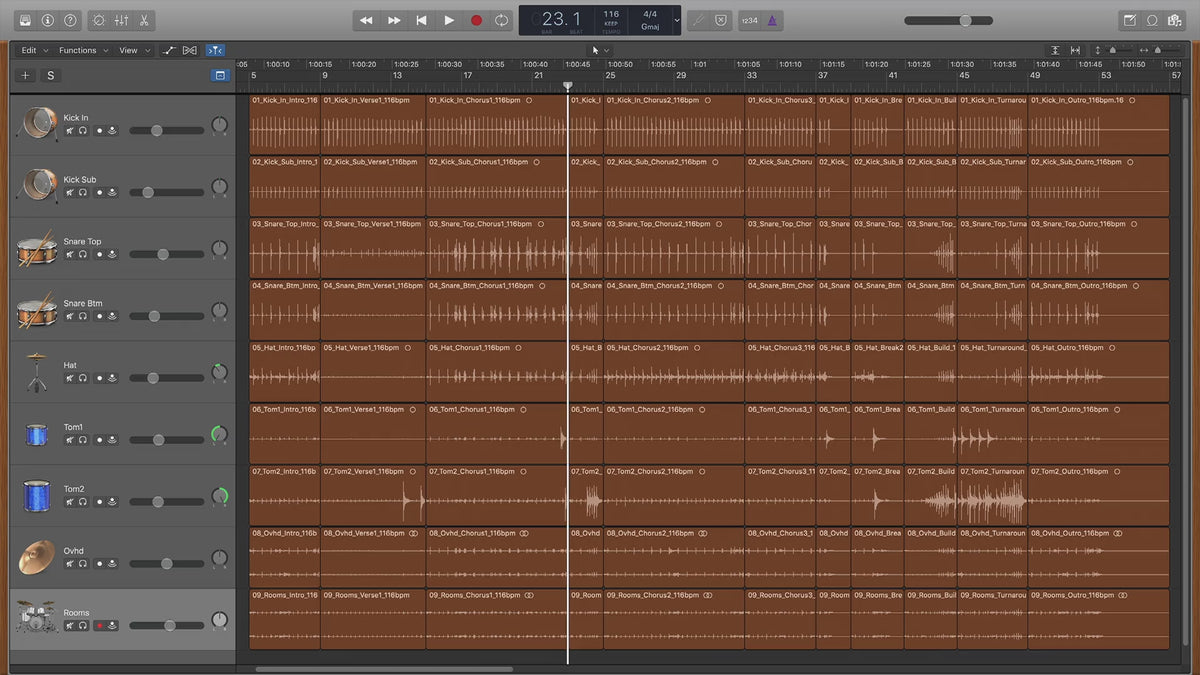
Task: Toggle the count-in 1234 button
Action: 749,20
